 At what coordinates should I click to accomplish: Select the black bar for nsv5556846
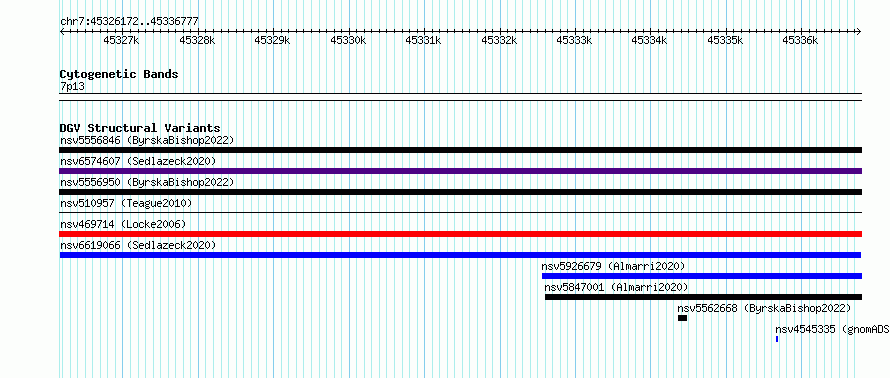pos(460,150)
